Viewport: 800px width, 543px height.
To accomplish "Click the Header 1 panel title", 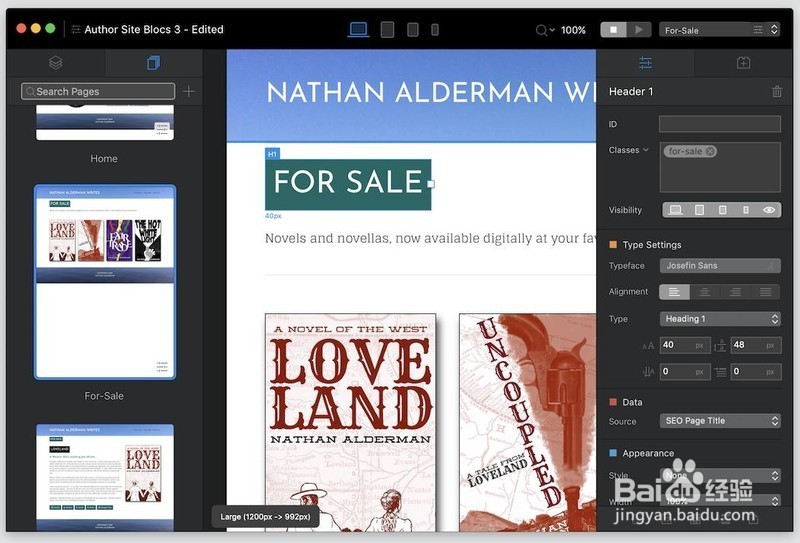I will pos(631,91).
